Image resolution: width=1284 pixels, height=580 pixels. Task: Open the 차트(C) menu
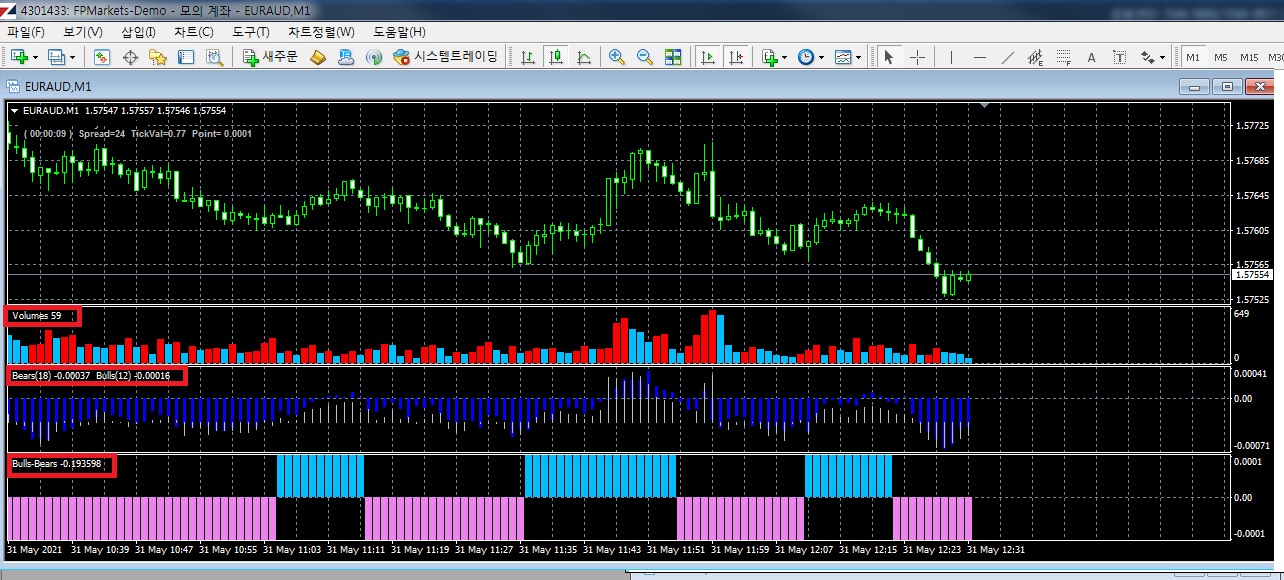[x=193, y=32]
